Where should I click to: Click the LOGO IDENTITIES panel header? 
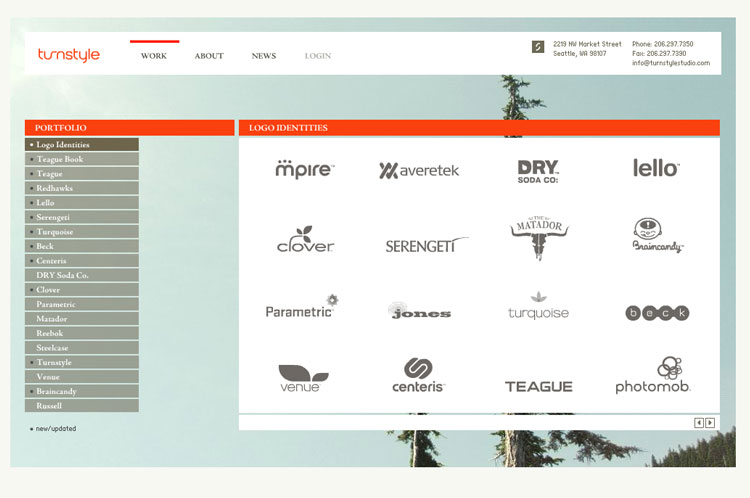coord(479,128)
